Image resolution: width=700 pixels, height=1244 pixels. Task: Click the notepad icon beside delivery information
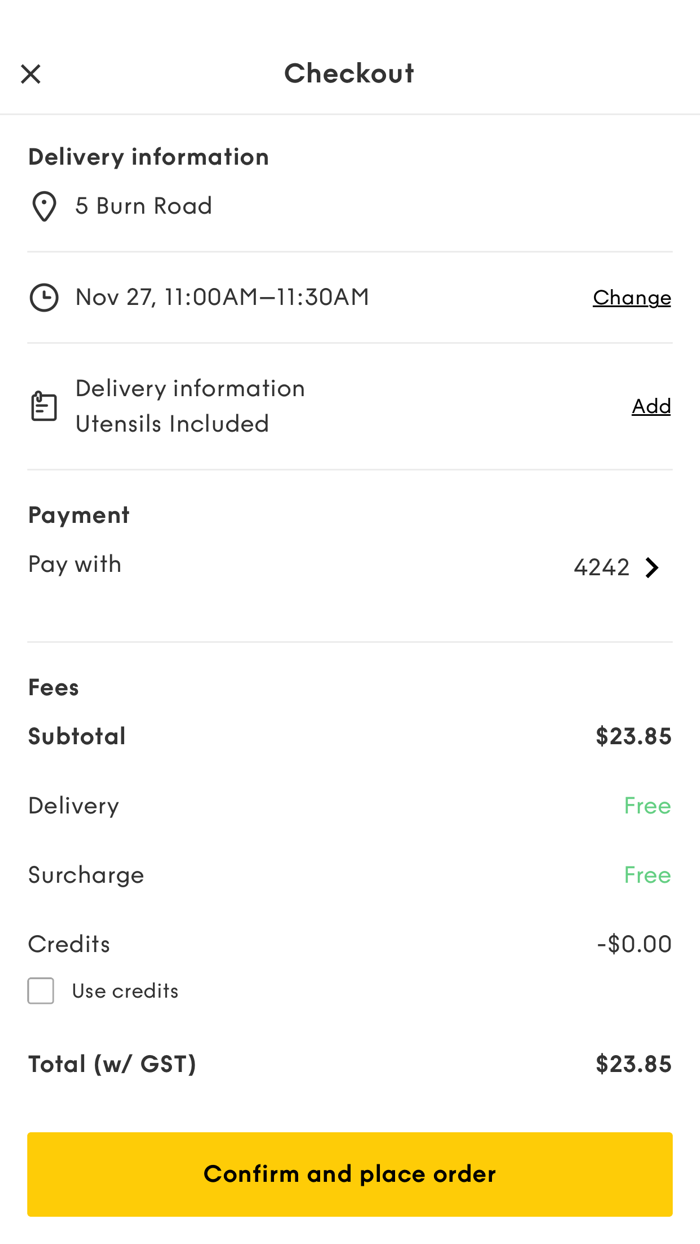click(43, 405)
